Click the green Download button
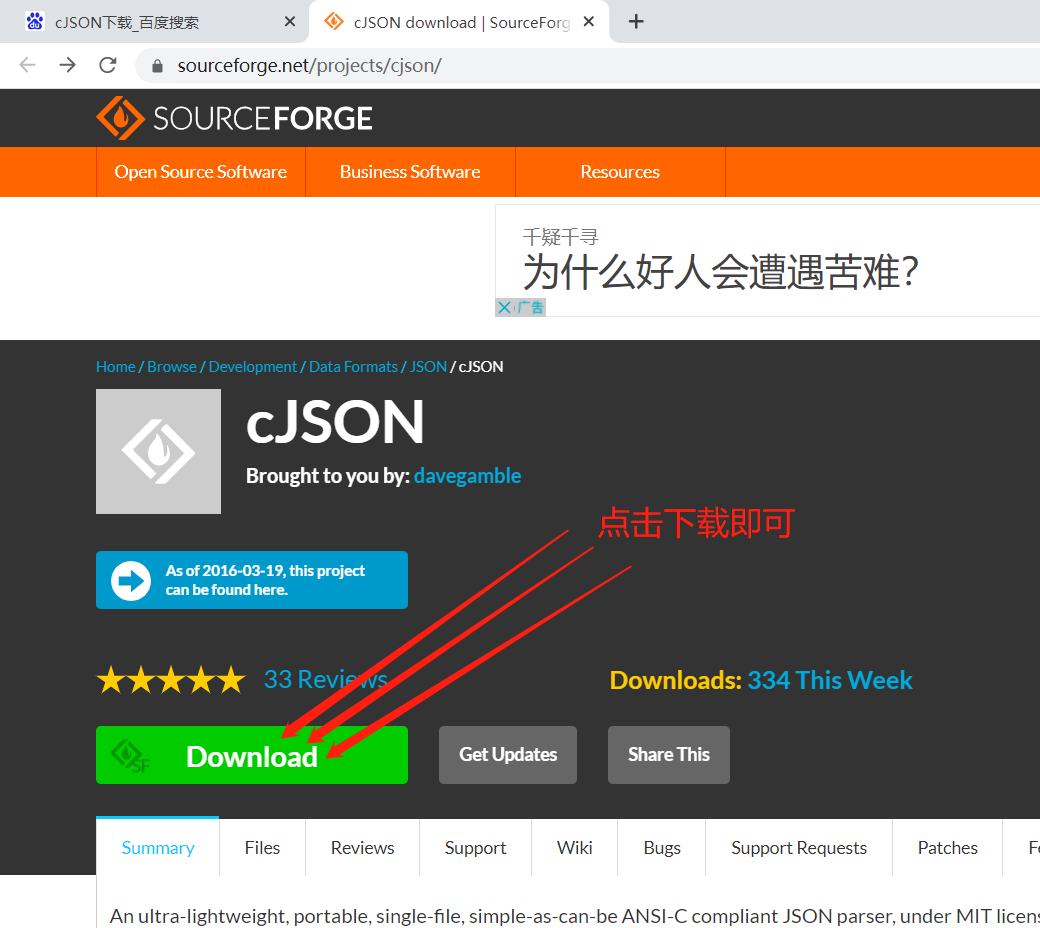 tap(252, 755)
